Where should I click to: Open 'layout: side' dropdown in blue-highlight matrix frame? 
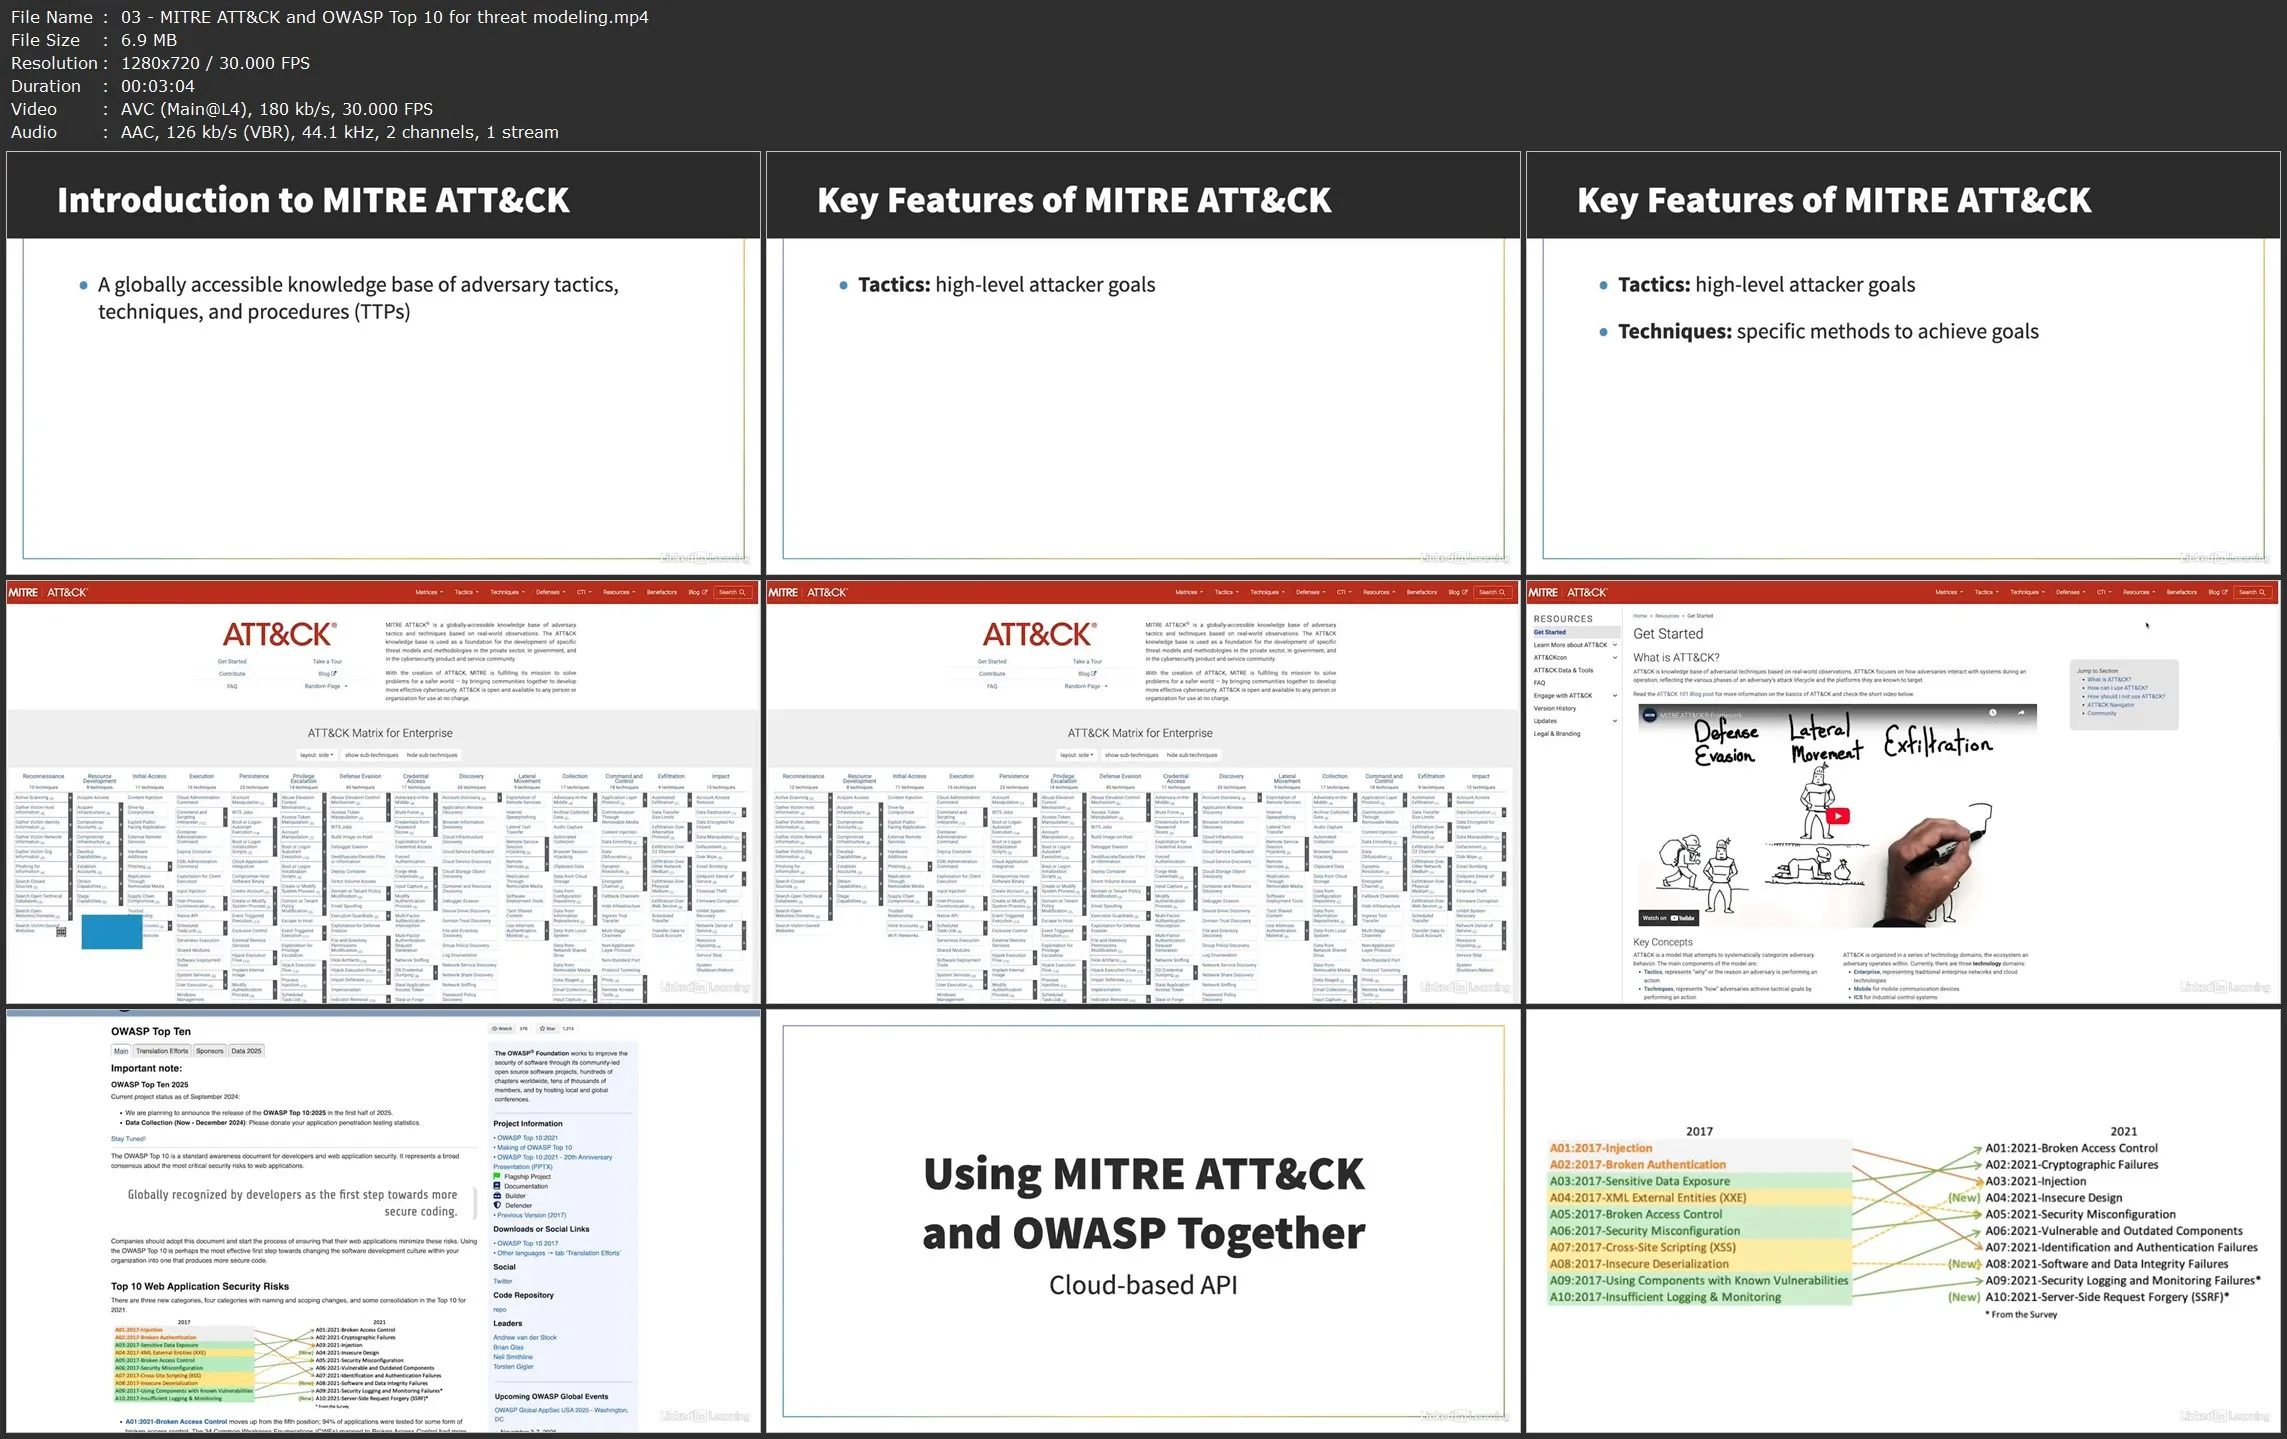(317, 755)
